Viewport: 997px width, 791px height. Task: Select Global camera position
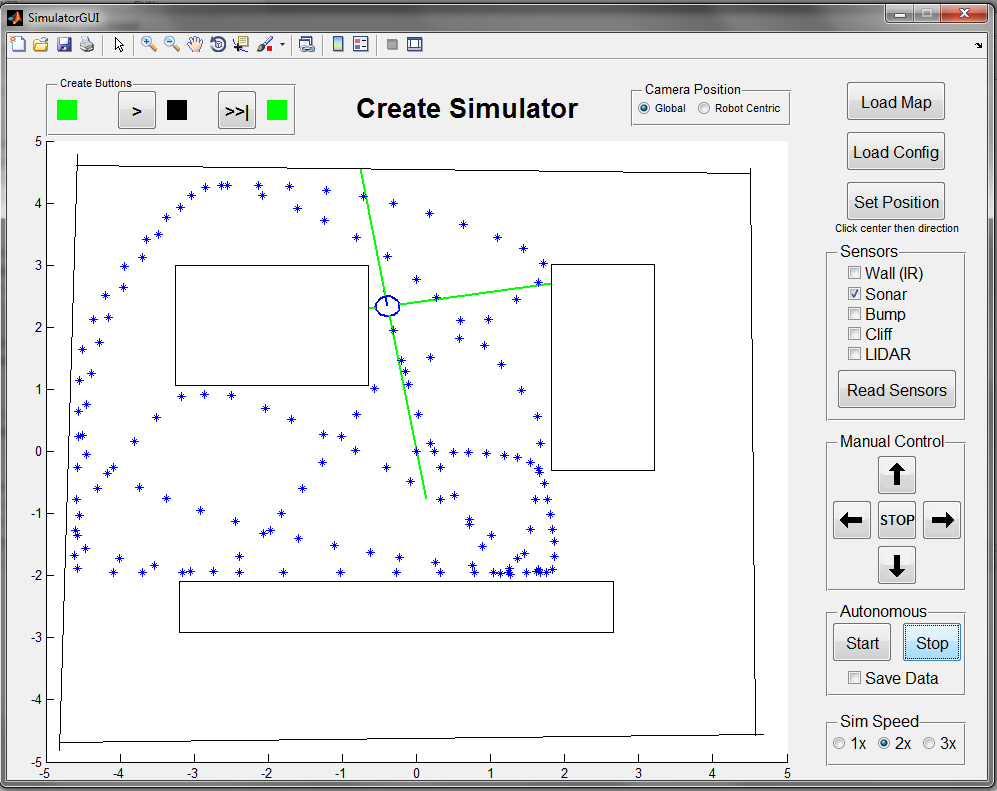click(x=644, y=108)
